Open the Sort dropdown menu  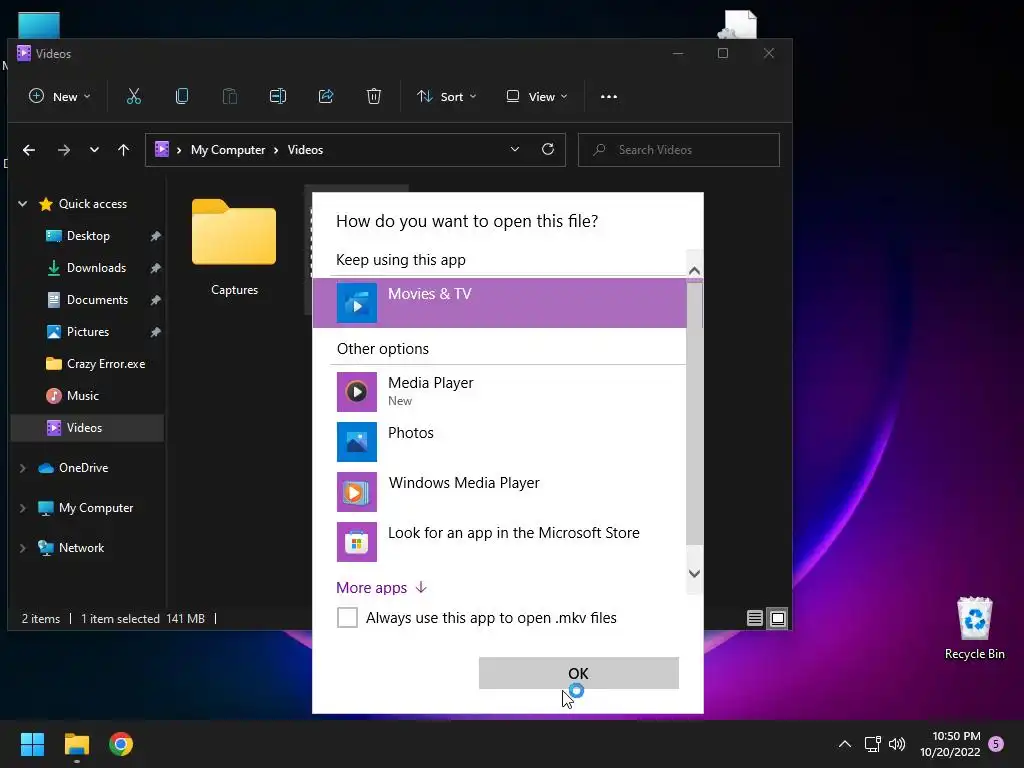tap(447, 97)
